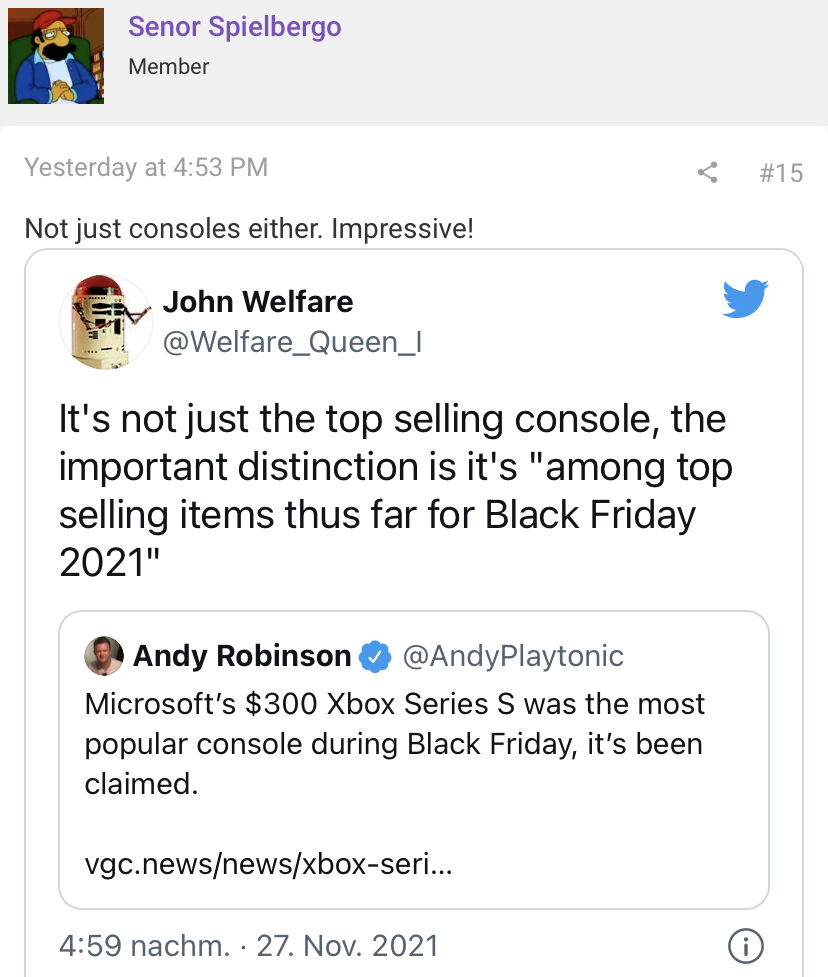Click the tweet info circle icon

pos(745,946)
